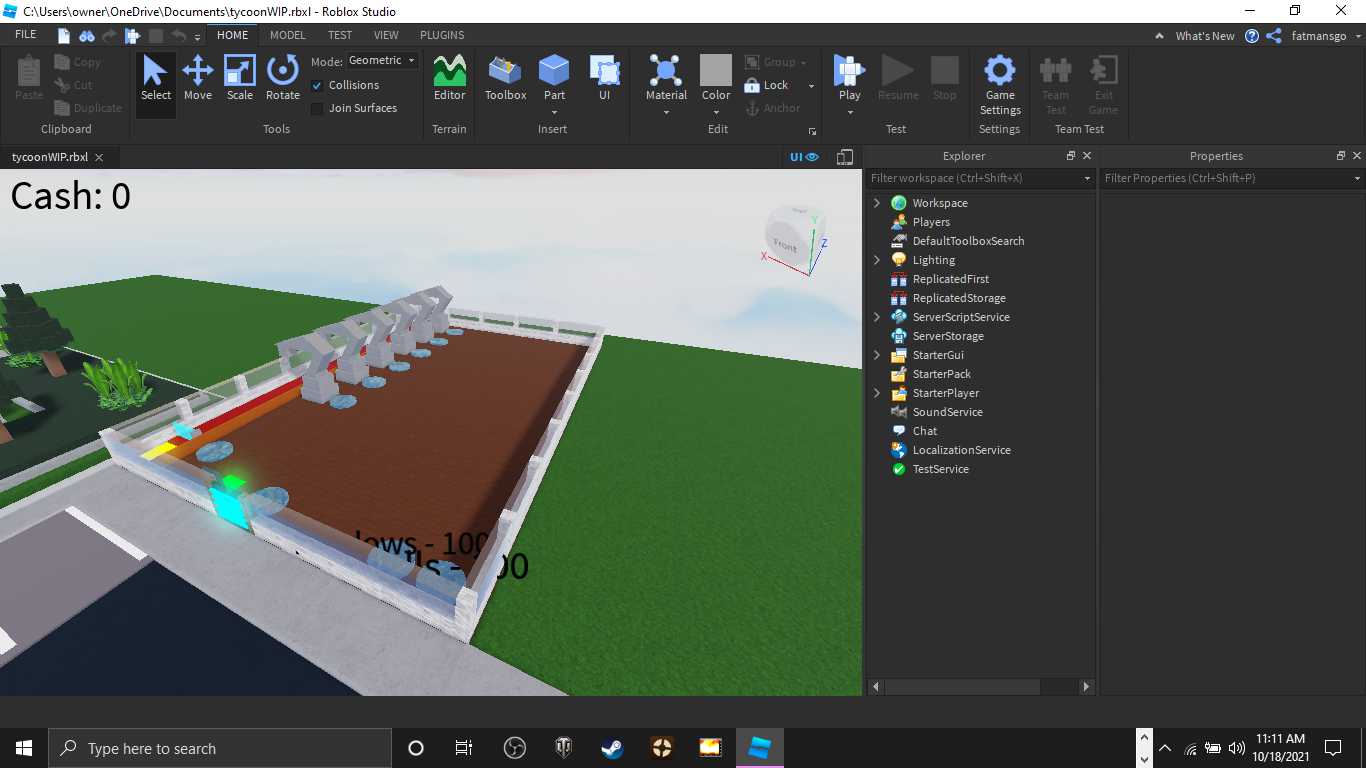Enable the Join Surfaces checkbox
Screen dimensions: 1366x768
point(317,109)
